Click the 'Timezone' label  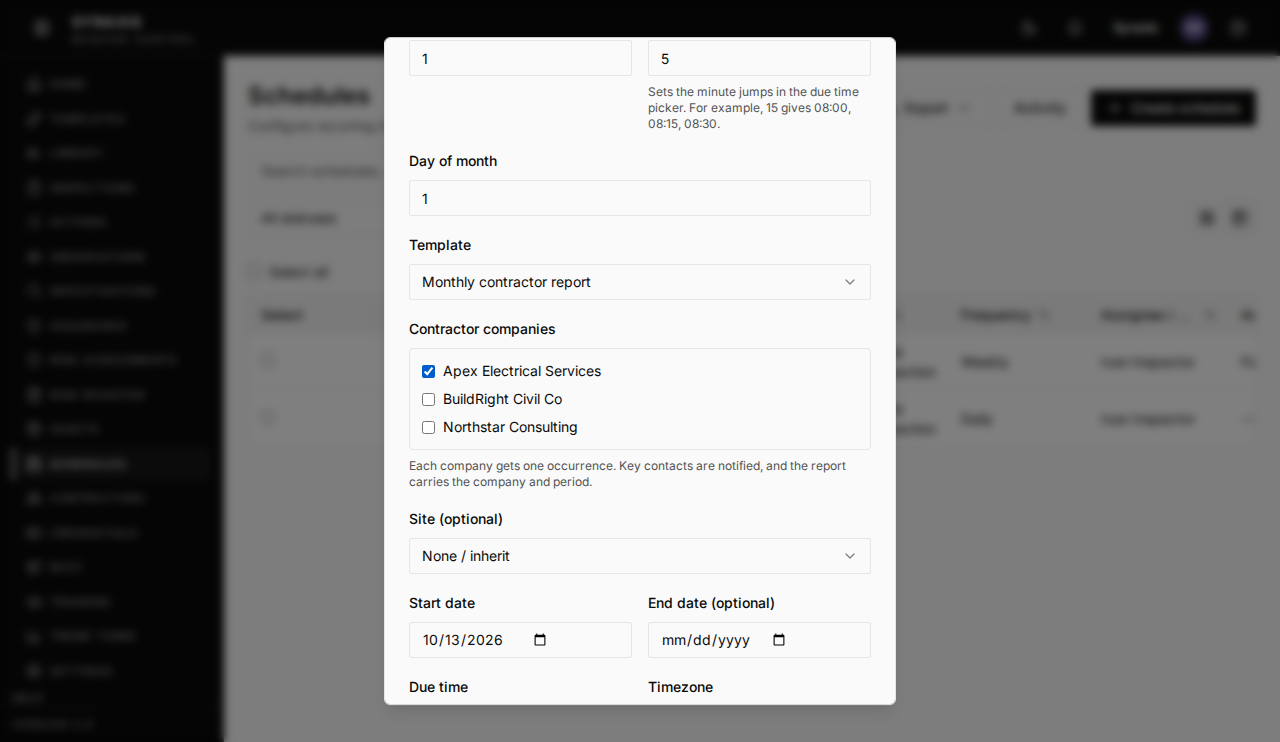pos(680,687)
